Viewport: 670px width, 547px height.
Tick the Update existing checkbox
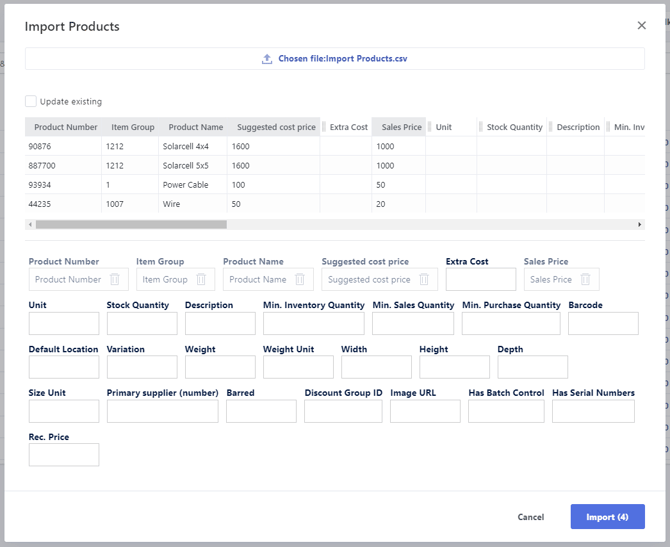pyautogui.click(x=31, y=101)
